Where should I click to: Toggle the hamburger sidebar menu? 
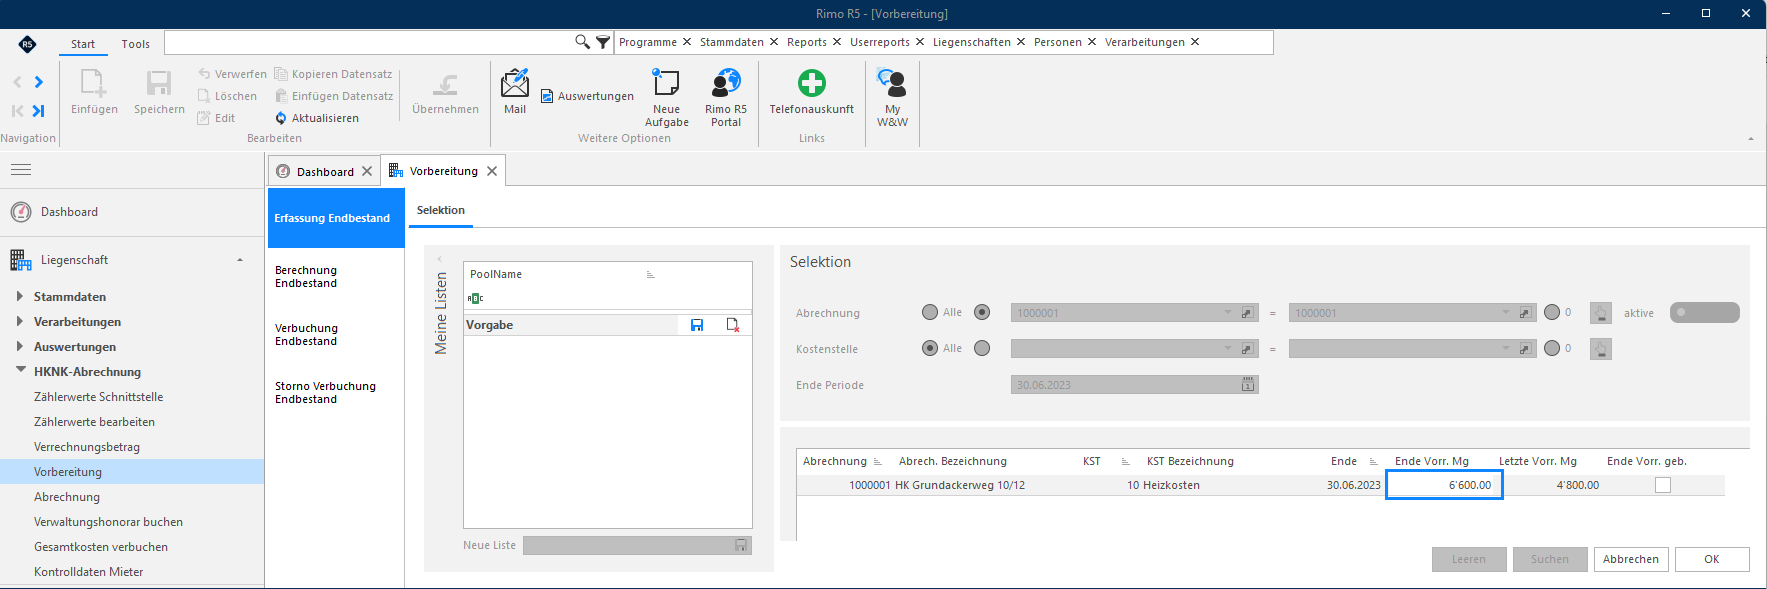pos(21,170)
